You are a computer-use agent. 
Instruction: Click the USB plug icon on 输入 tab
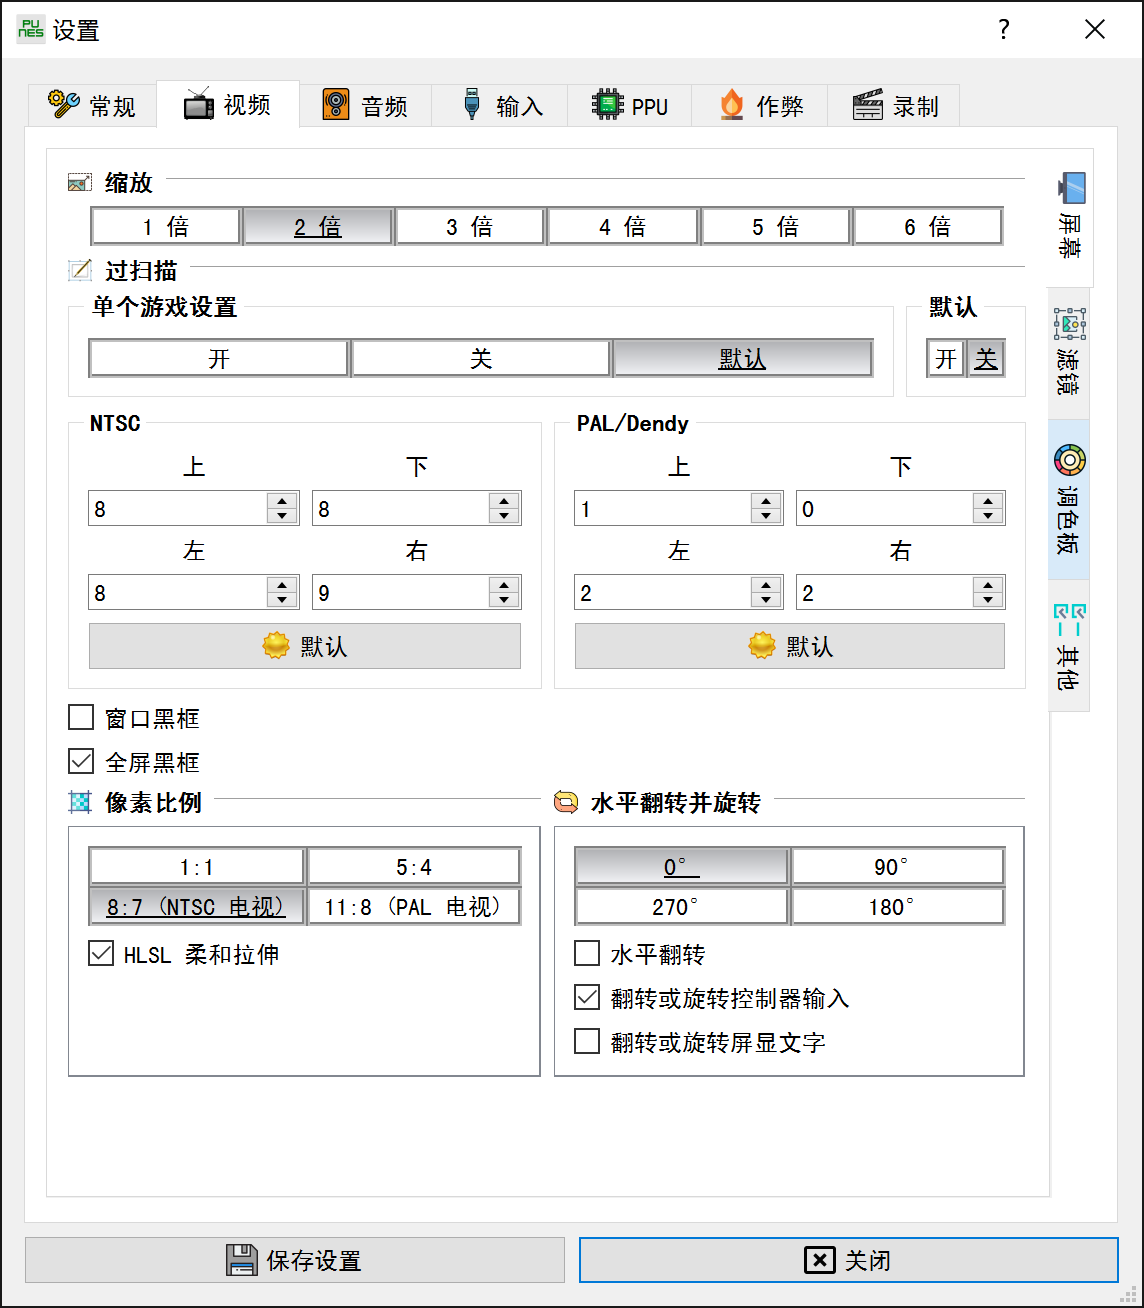[472, 105]
